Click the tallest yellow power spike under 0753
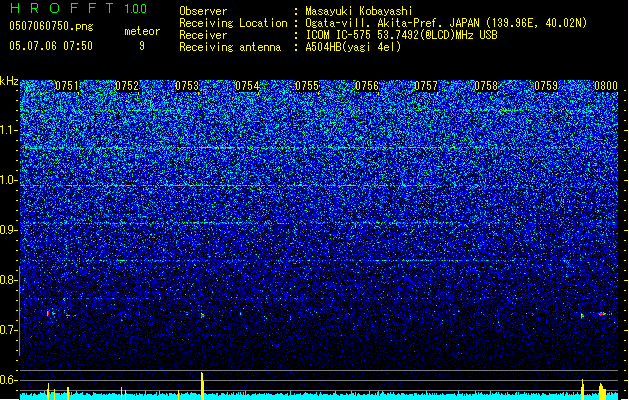Image resolution: width=629 pixels, height=400 pixels. (x=202, y=386)
